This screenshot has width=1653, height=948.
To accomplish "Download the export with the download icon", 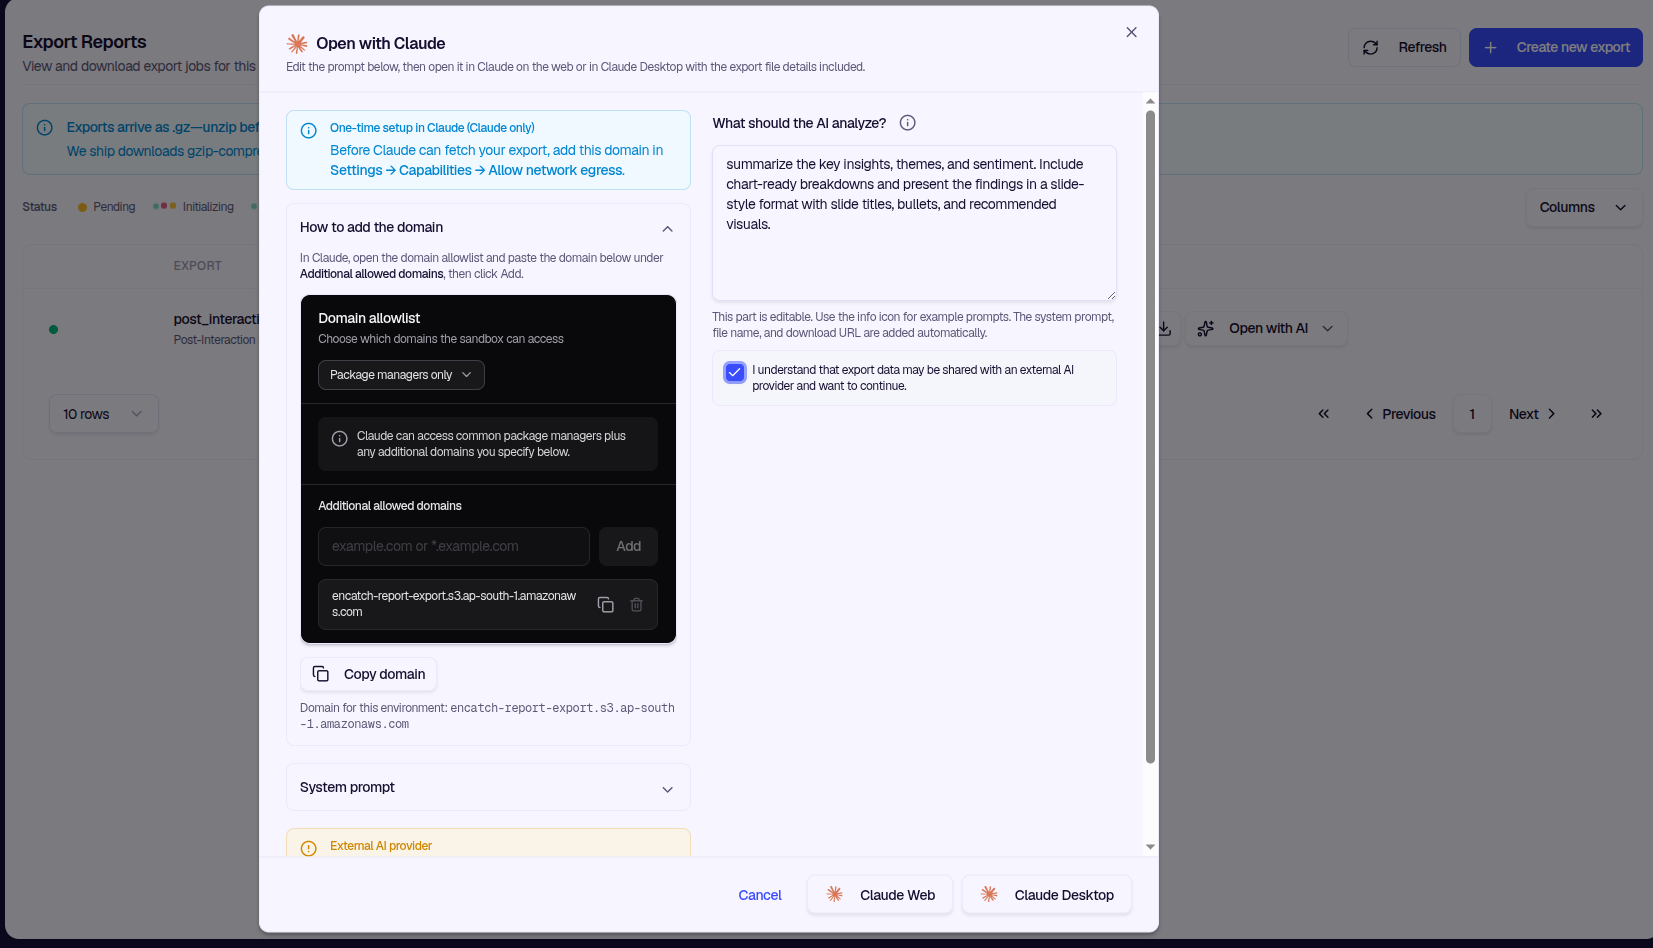I will [x=1165, y=328].
